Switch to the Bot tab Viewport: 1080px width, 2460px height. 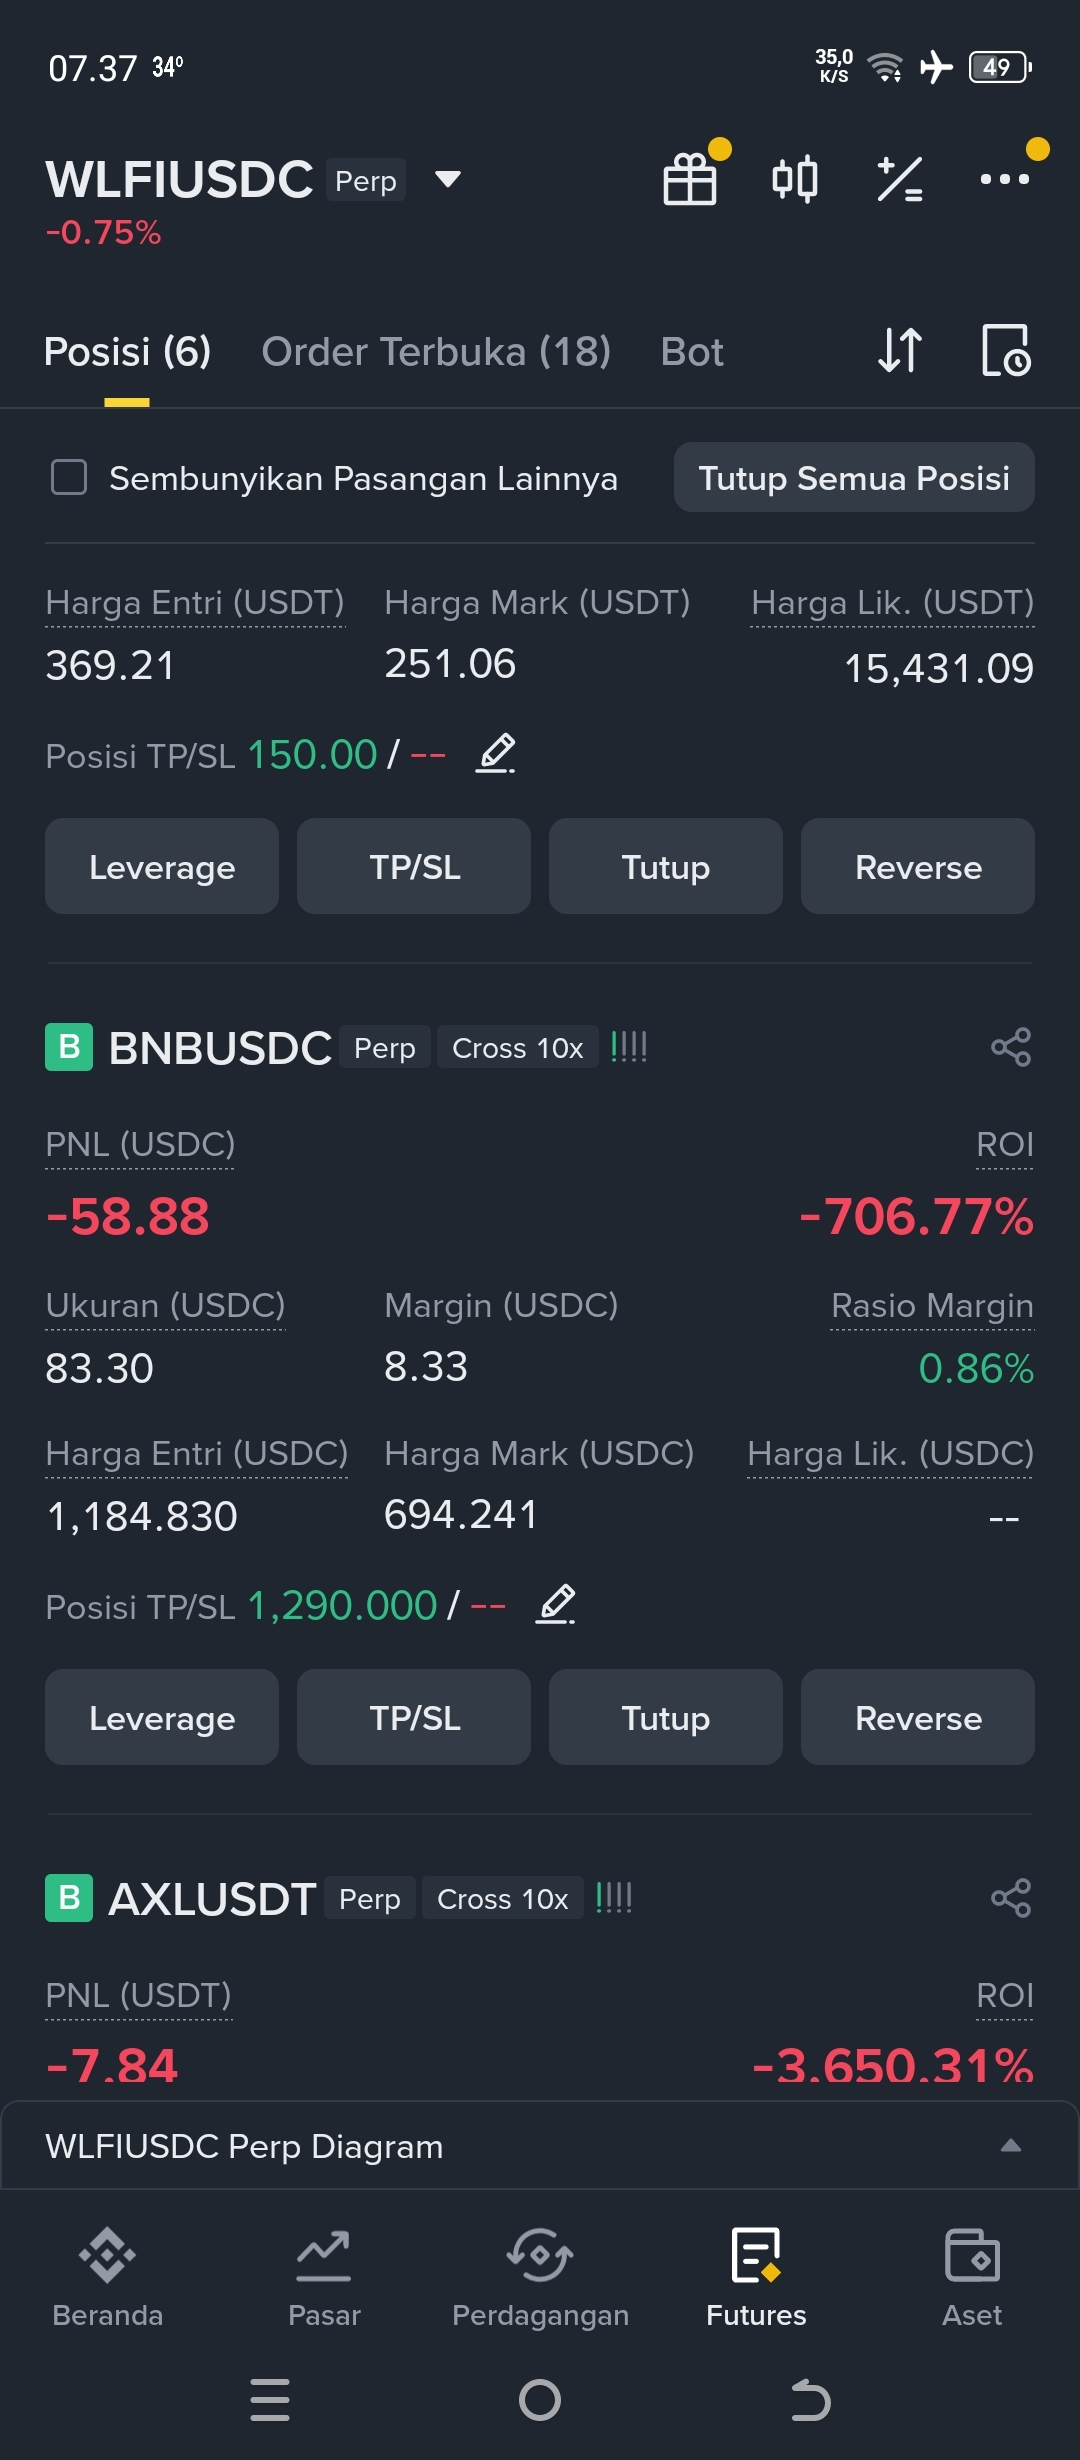[x=692, y=352]
